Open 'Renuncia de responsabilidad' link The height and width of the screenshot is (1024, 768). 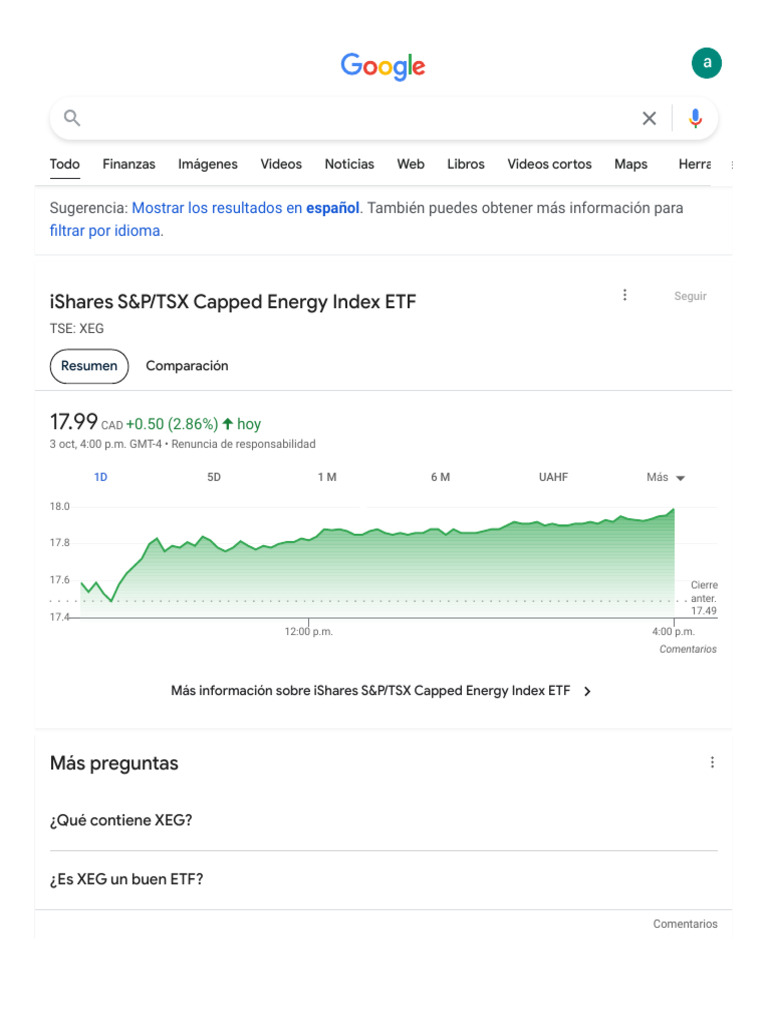tap(244, 444)
